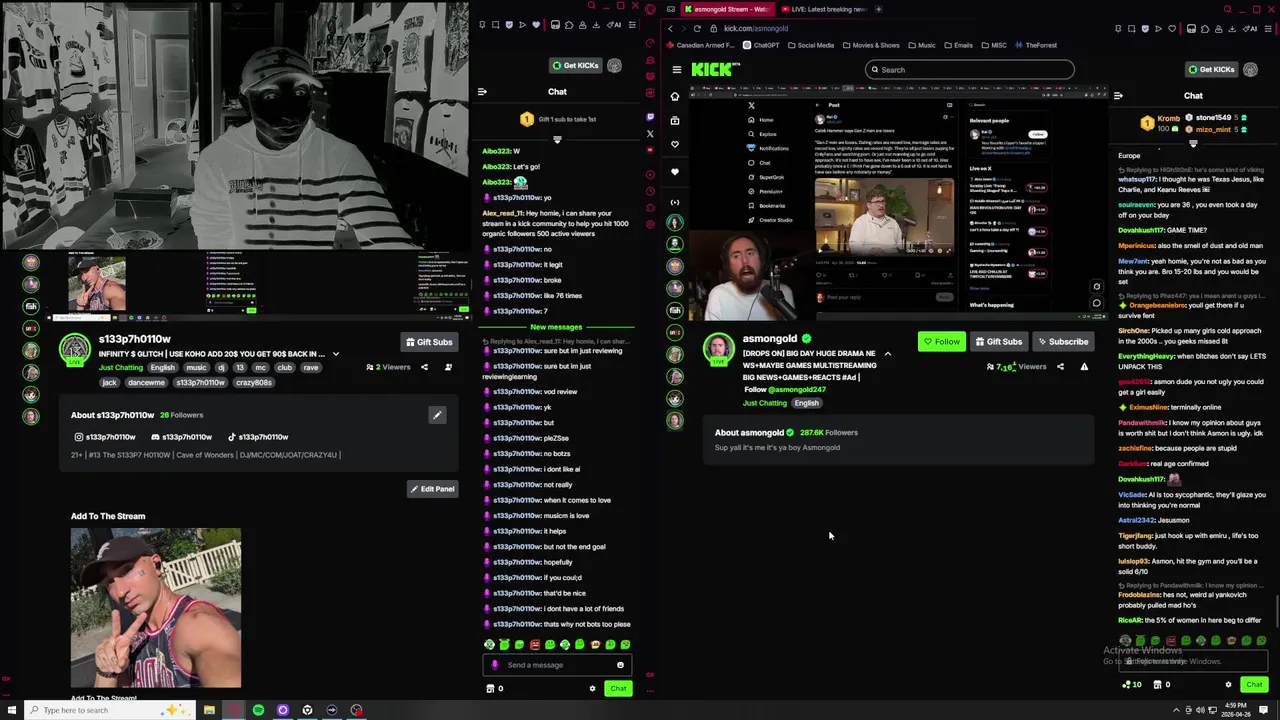Click the user-add icon beside s133p7h0110w viewers
Image resolution: width=1280 pixels, height=720 pixels.
pyautogui.click(x=448, y=367)
